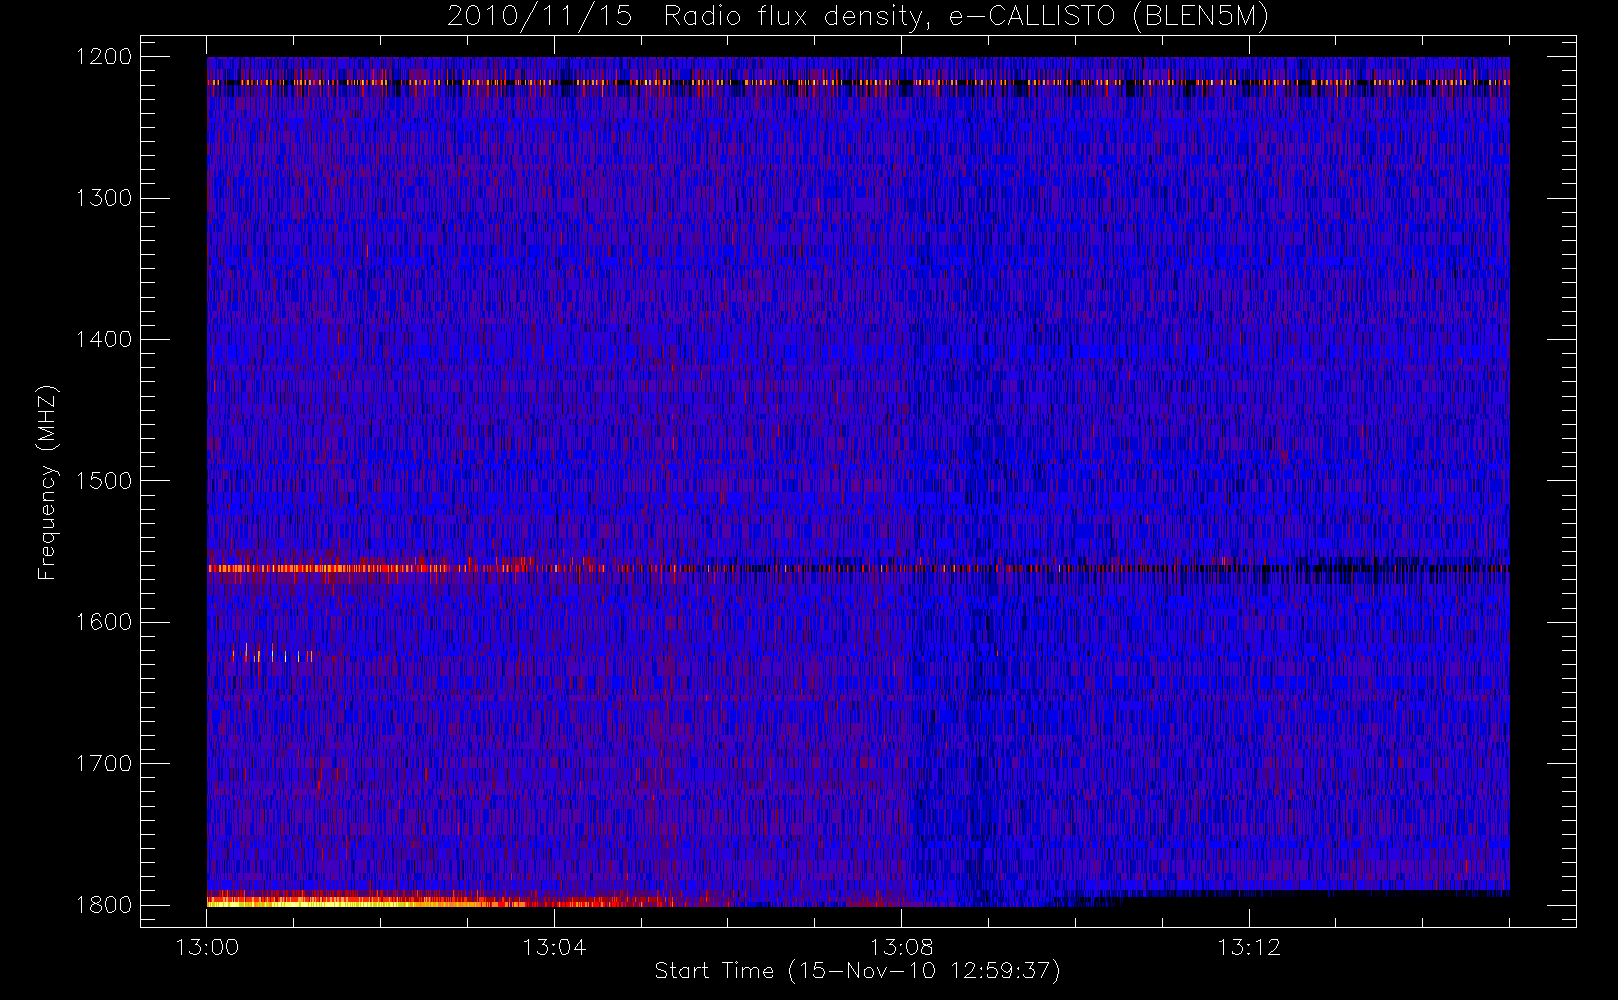Click the 1500 frequency tick label
This screenshot has height=1000, width=1618.
[104, 481]
